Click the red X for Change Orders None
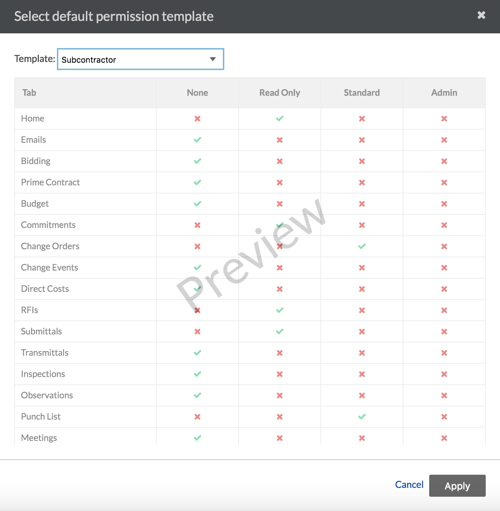 pos(197,246)
